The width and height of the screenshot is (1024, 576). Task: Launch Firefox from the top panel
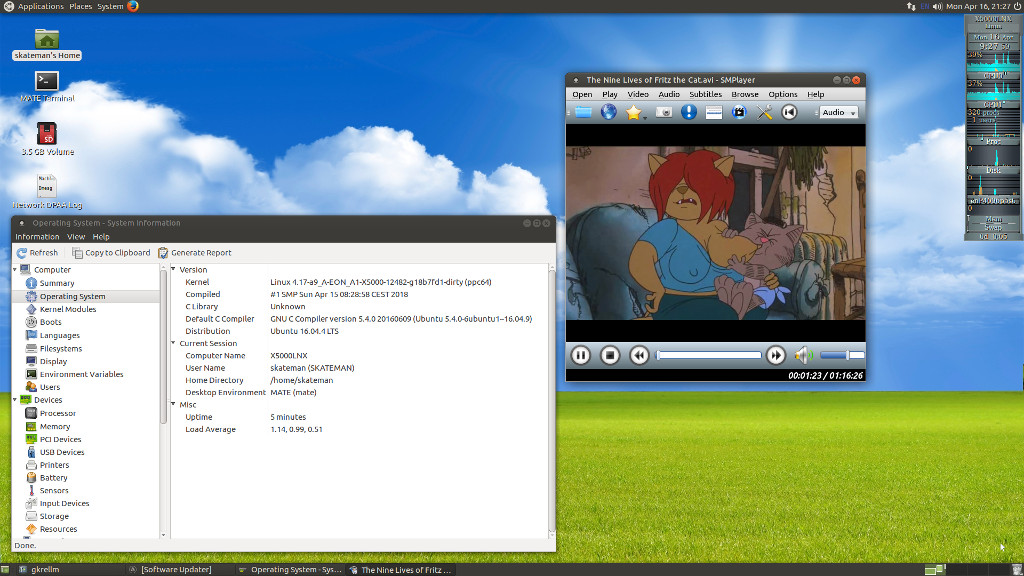pyautogui.click(x=133, y=6)
